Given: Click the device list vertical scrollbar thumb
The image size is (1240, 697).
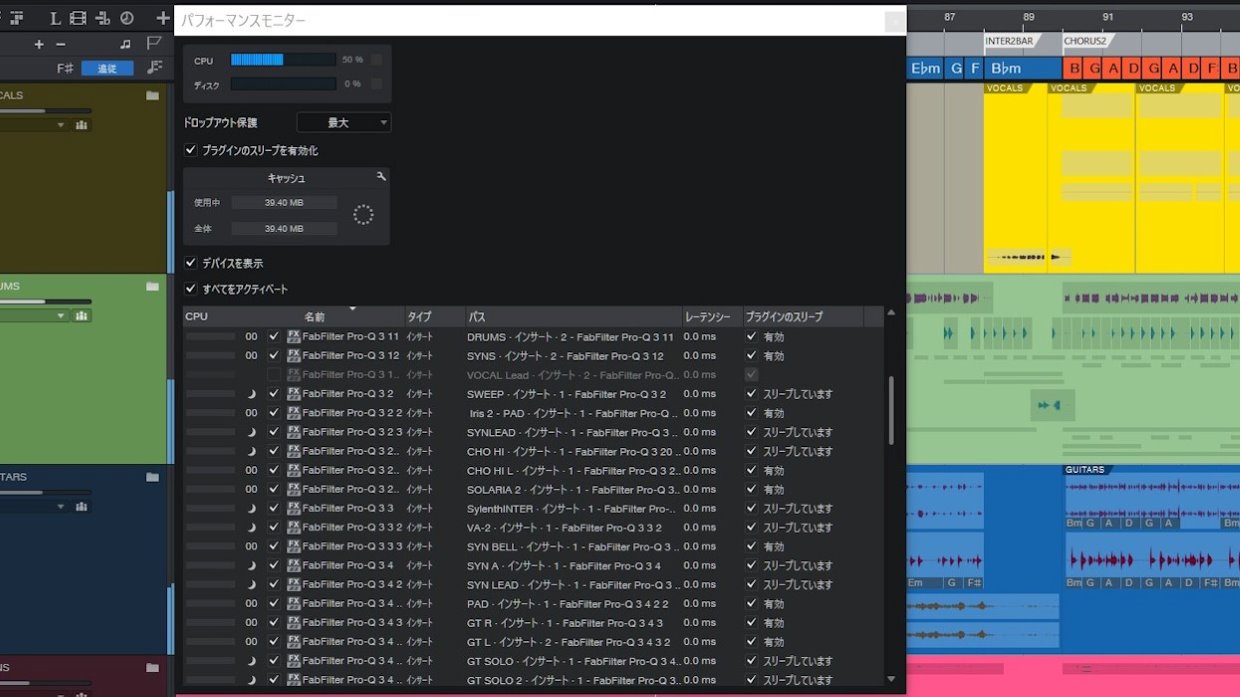Looking at the screenshot, I should click(891, 410).
